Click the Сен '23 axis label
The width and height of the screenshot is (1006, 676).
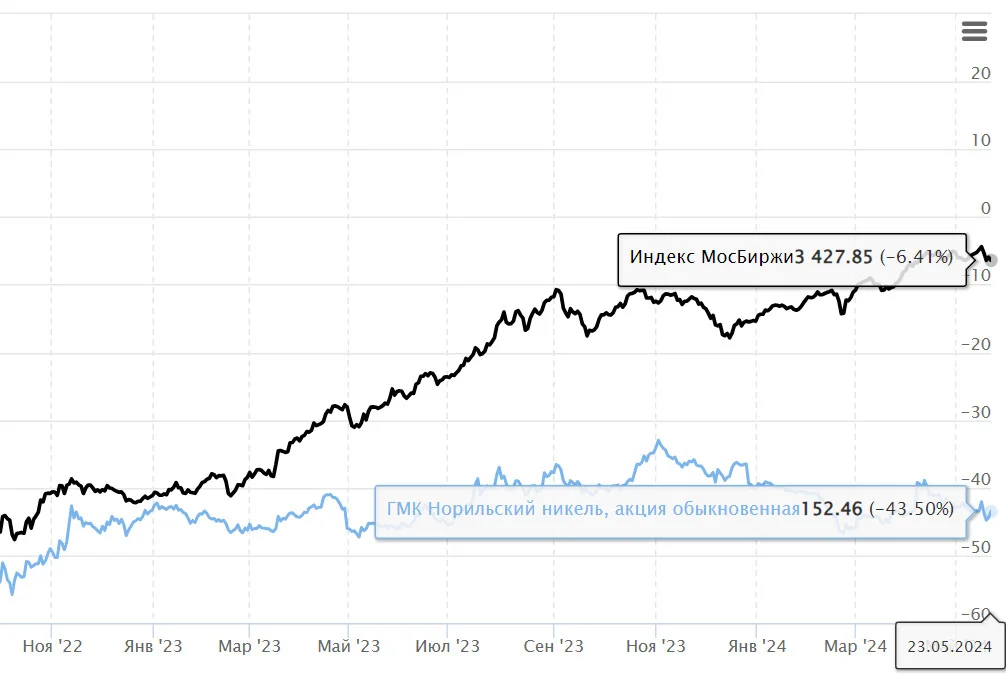coord(554,646)
